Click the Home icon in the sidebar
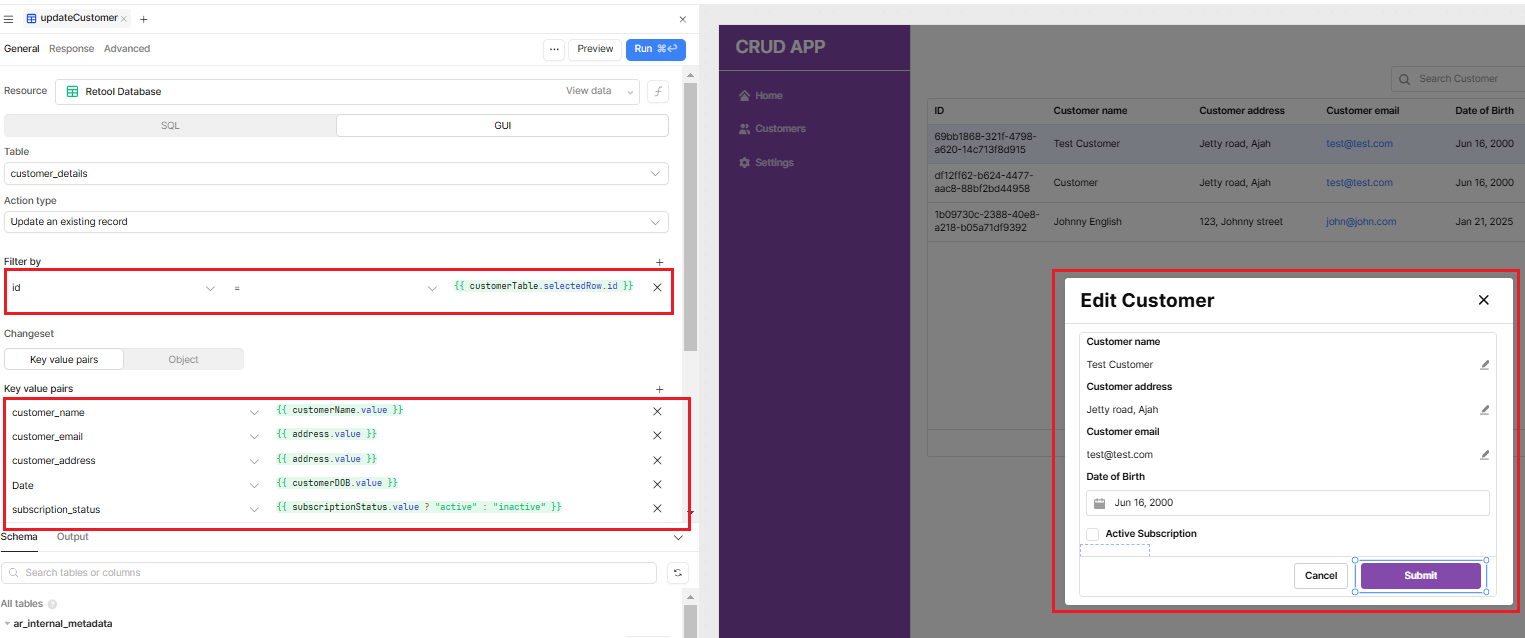 point(744,96)
